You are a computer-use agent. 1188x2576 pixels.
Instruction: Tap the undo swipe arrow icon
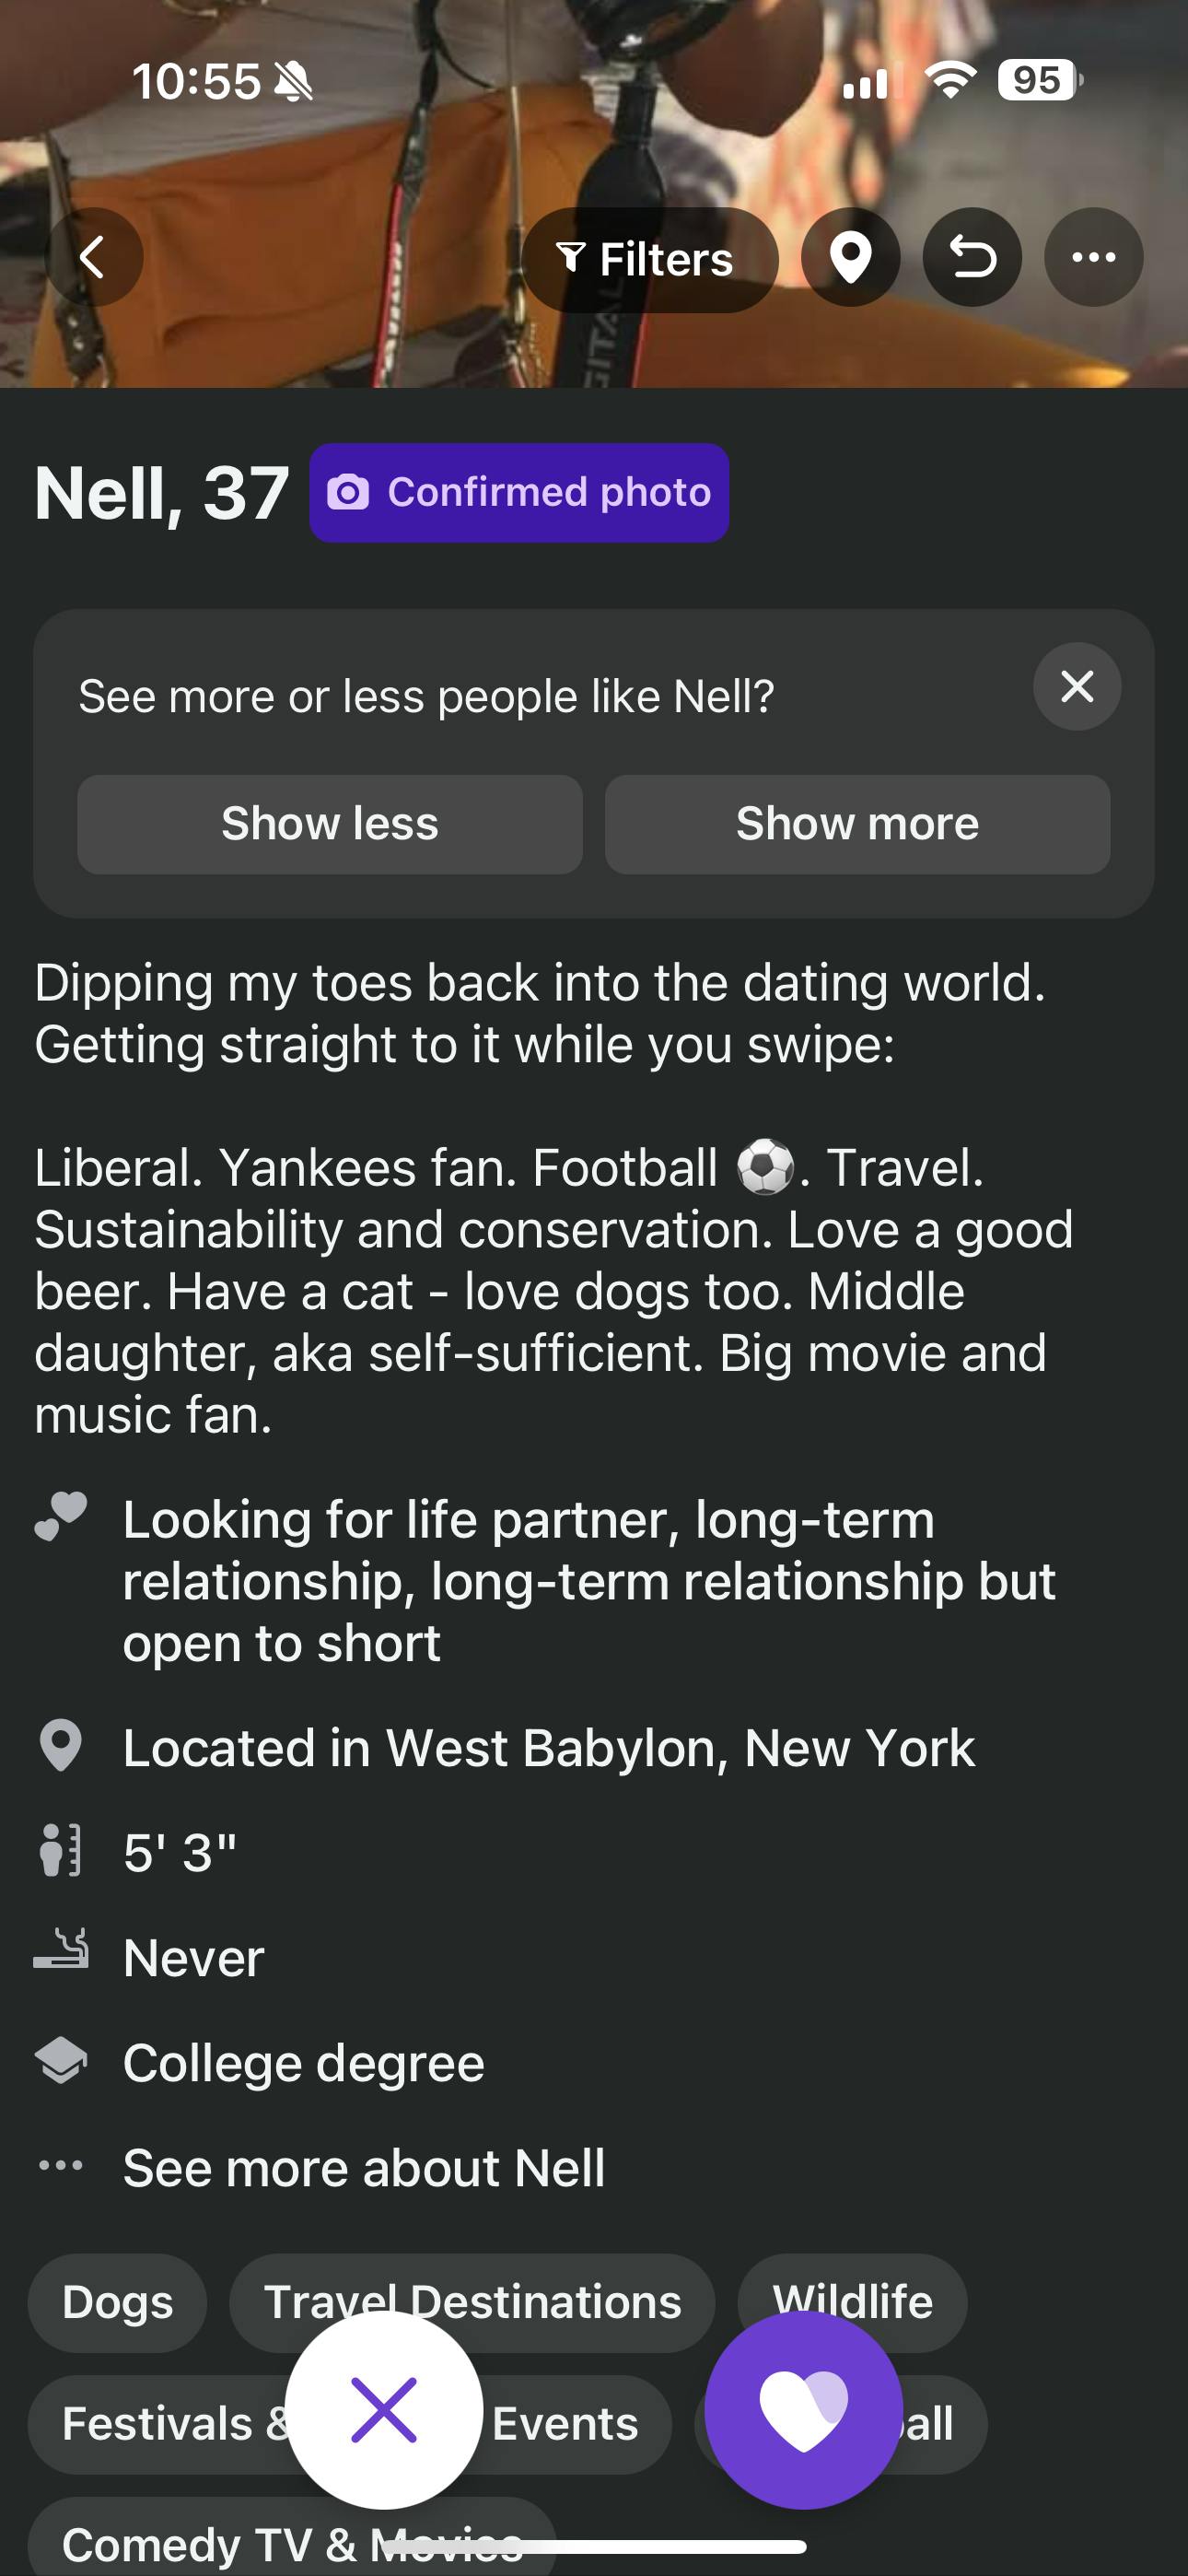click(972, 258)
